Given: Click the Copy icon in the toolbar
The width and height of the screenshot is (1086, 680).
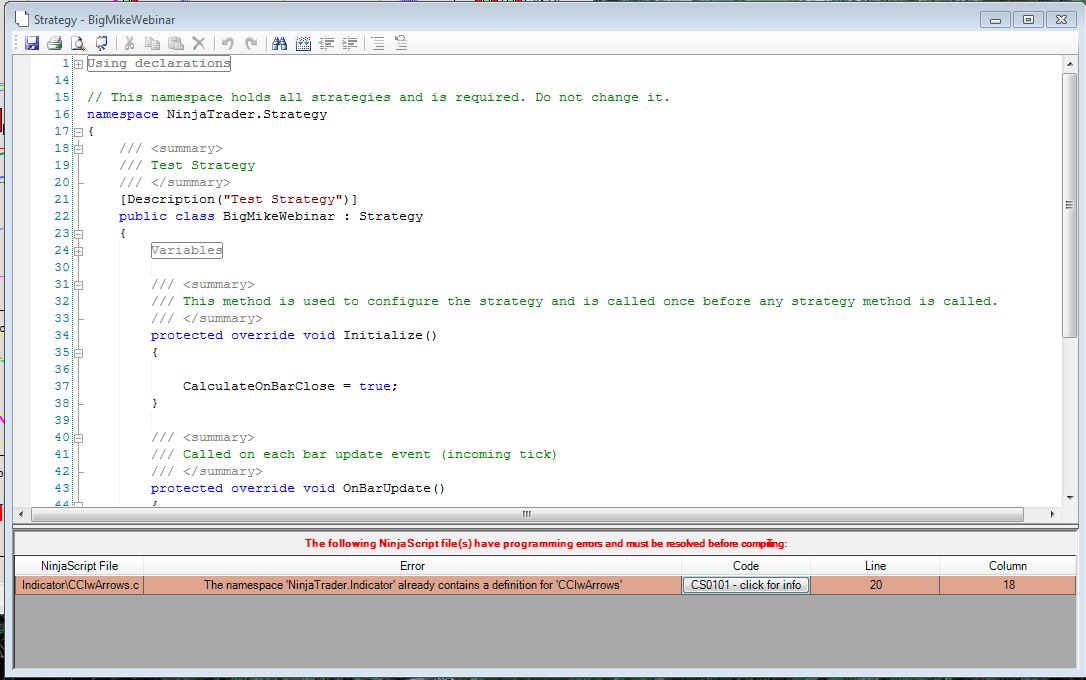Looking at the screenshot, I should (x=152, y=43).
